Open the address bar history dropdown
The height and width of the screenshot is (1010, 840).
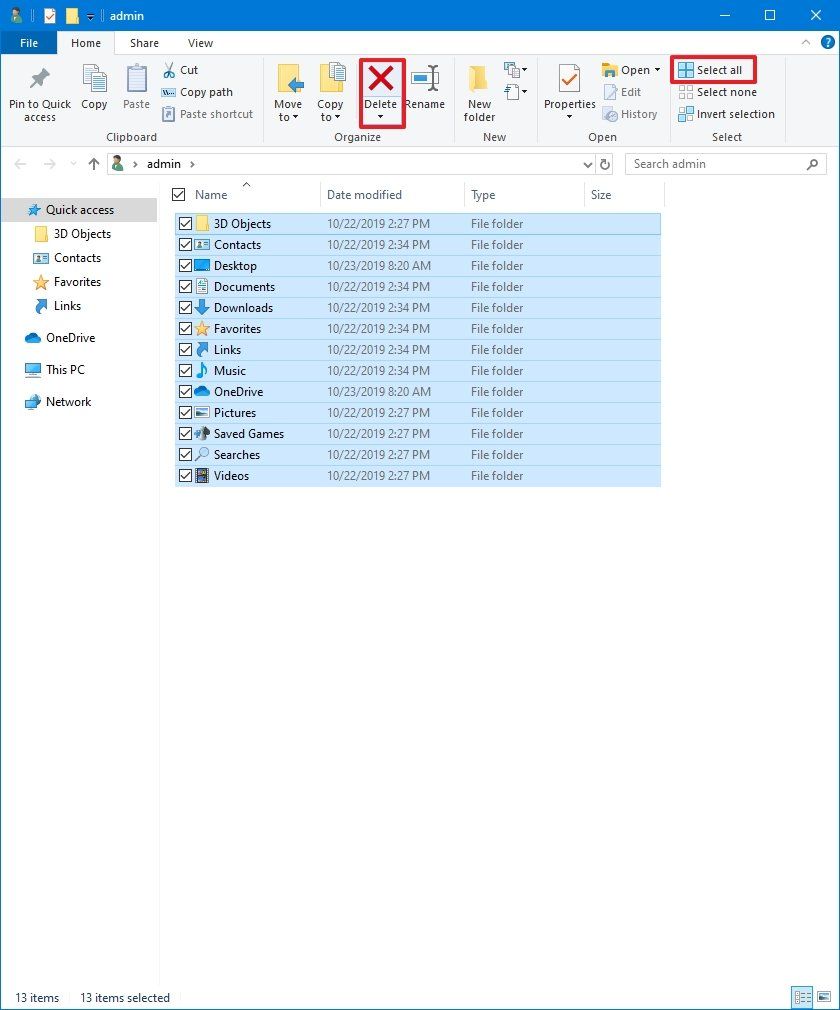click(x=588, y=163)
